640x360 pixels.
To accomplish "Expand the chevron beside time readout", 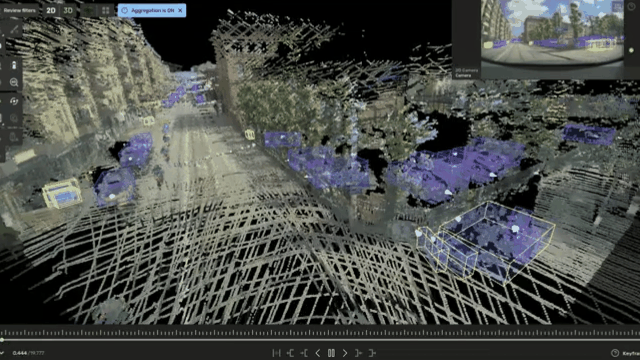I will click(2, 353).
